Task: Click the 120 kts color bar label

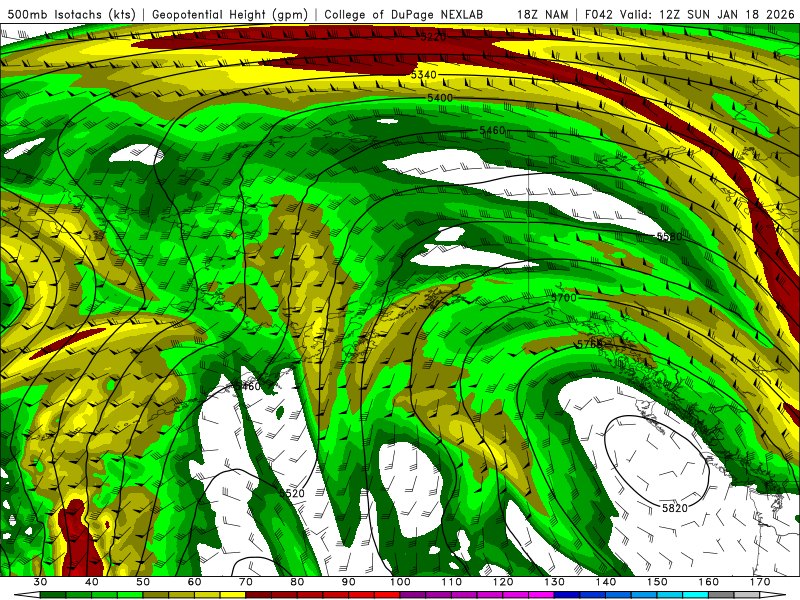Action: (x=503, y=582)
